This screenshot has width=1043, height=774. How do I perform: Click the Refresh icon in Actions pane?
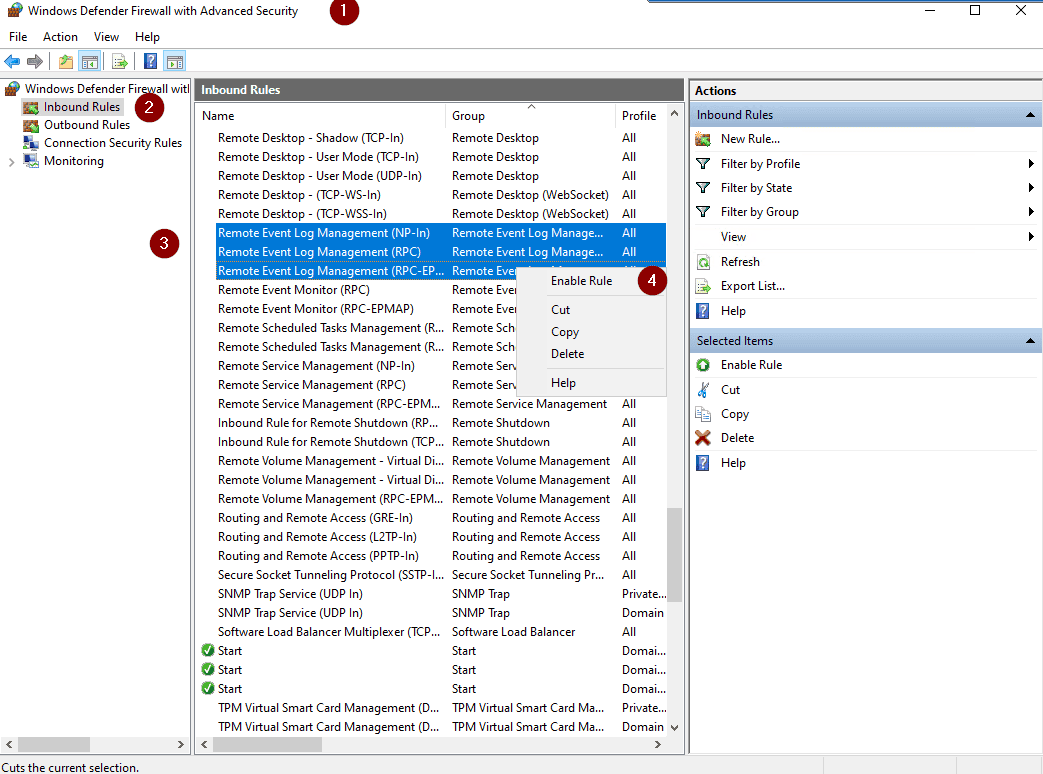pyautogui.click(x=703, y=262)
